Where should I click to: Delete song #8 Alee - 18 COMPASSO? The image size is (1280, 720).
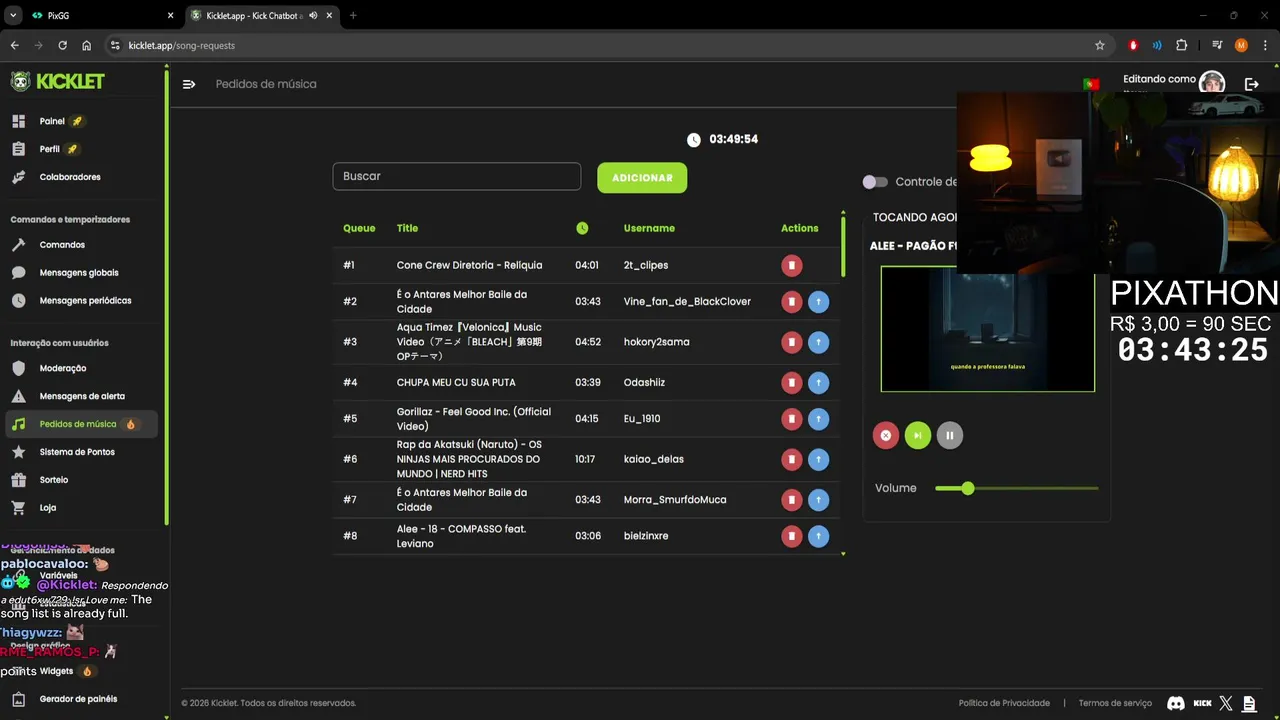[791, 536]
